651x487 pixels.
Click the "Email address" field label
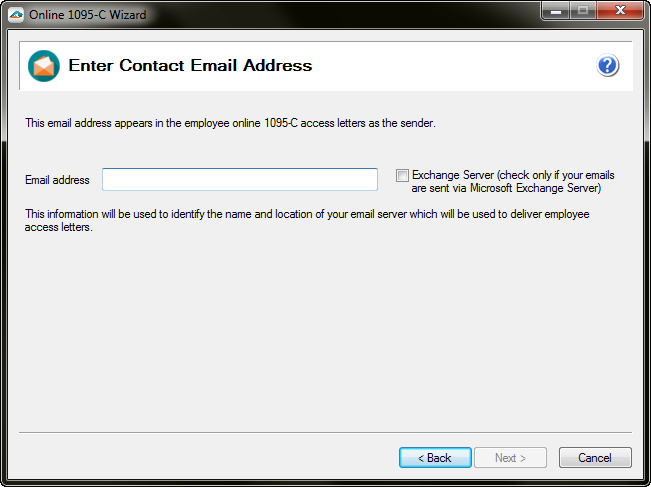57,180
